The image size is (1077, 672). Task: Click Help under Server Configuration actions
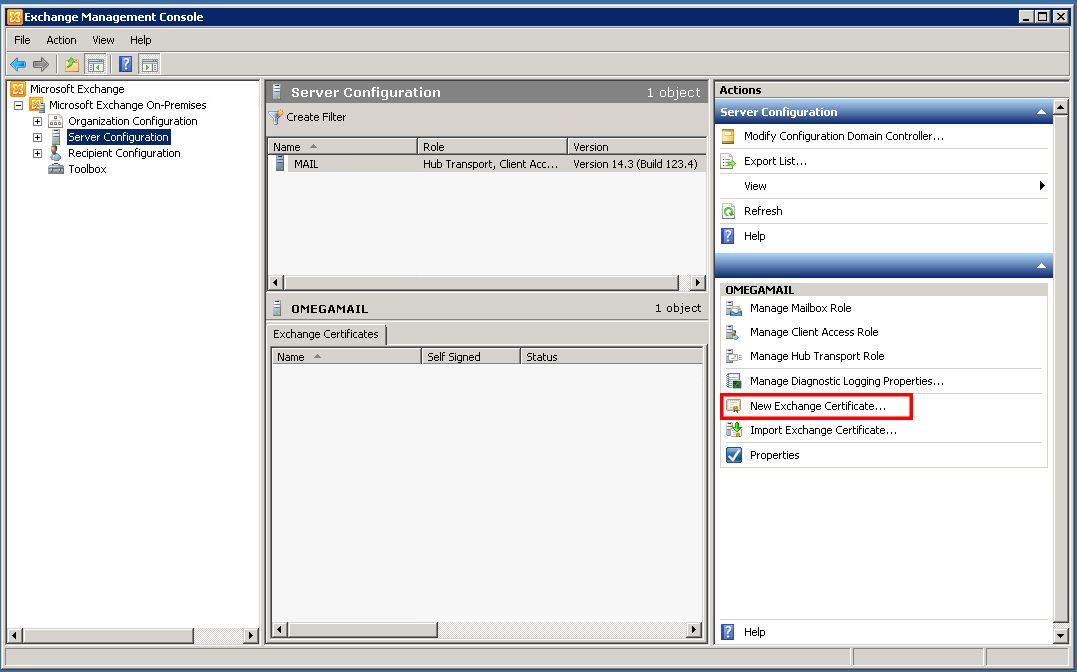[754, 236]
